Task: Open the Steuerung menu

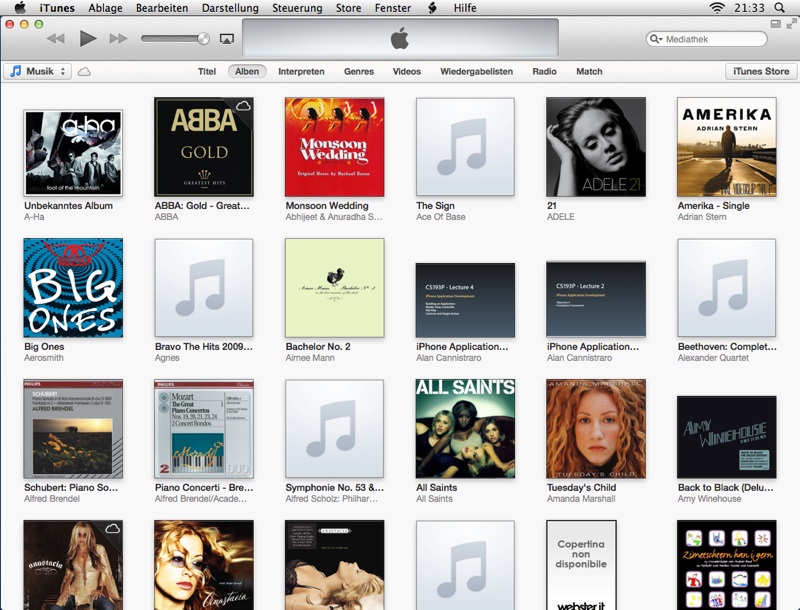Action: [x=297, y=8]
